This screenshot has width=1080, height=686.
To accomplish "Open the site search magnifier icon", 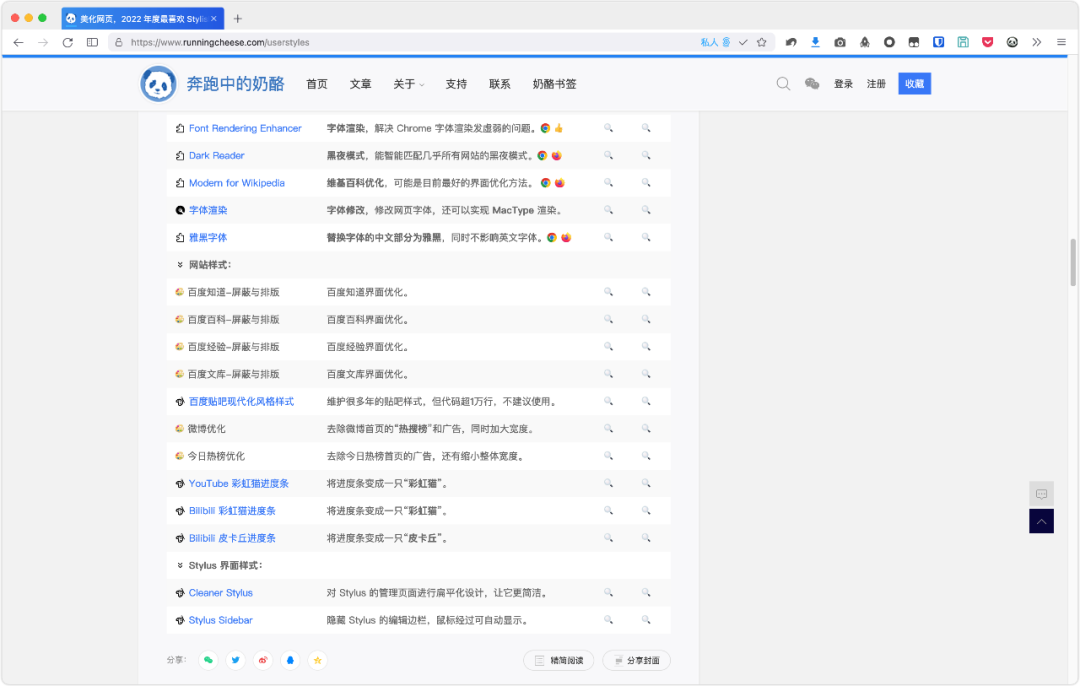I will coord(783,84).
